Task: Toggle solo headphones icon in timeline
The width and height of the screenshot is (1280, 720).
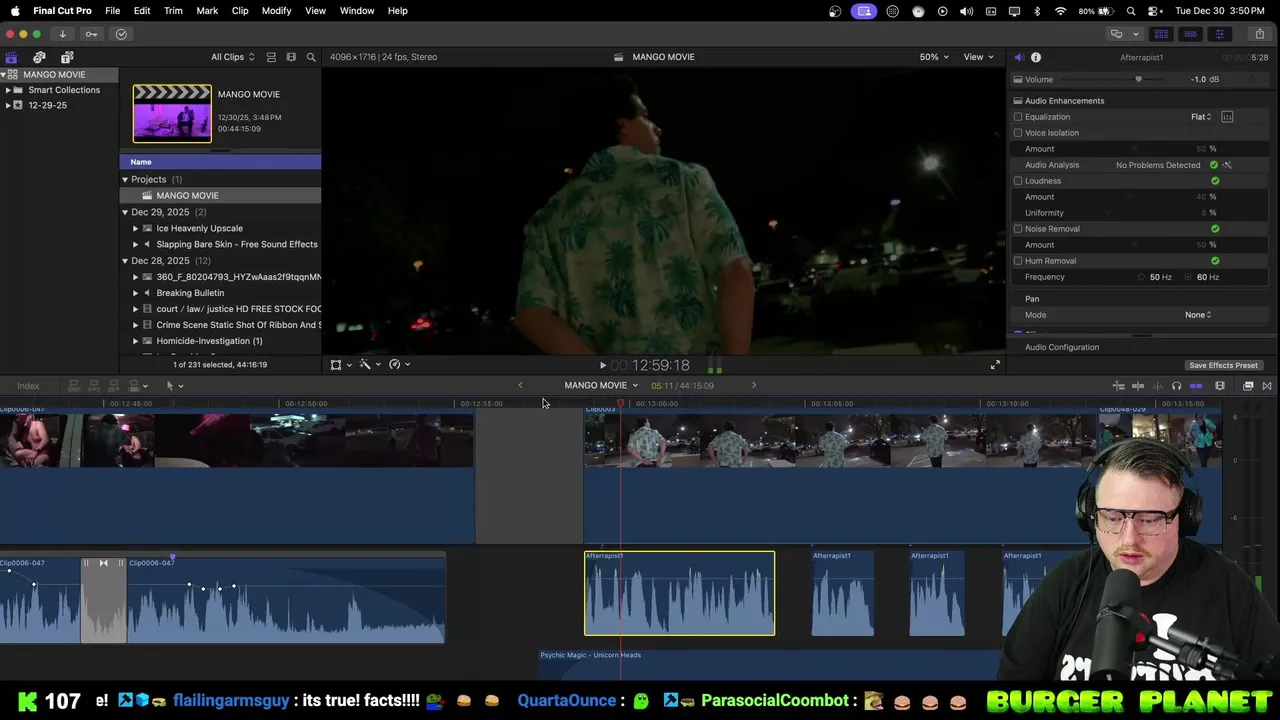Action: tap(1176, 386)
